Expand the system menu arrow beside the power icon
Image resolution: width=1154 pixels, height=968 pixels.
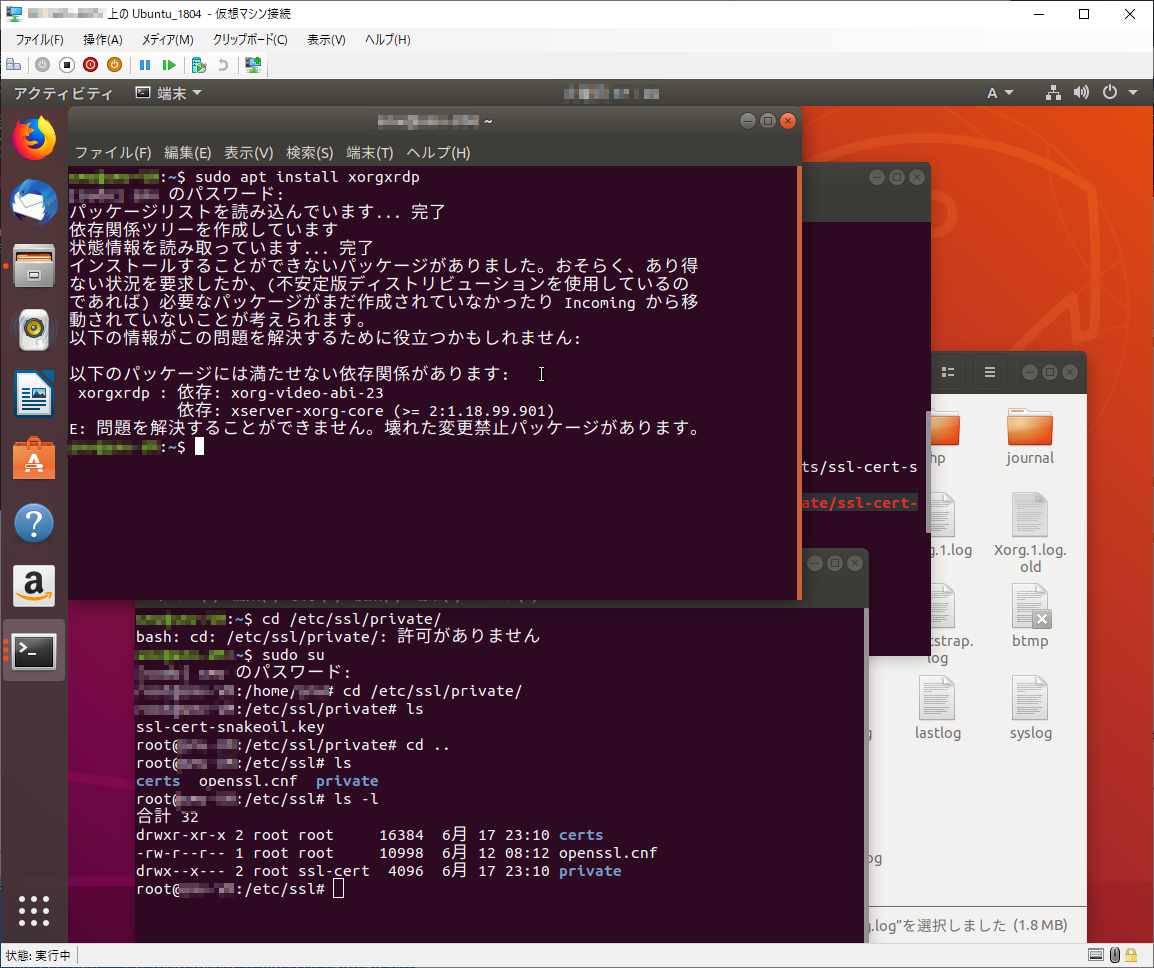1133,93
